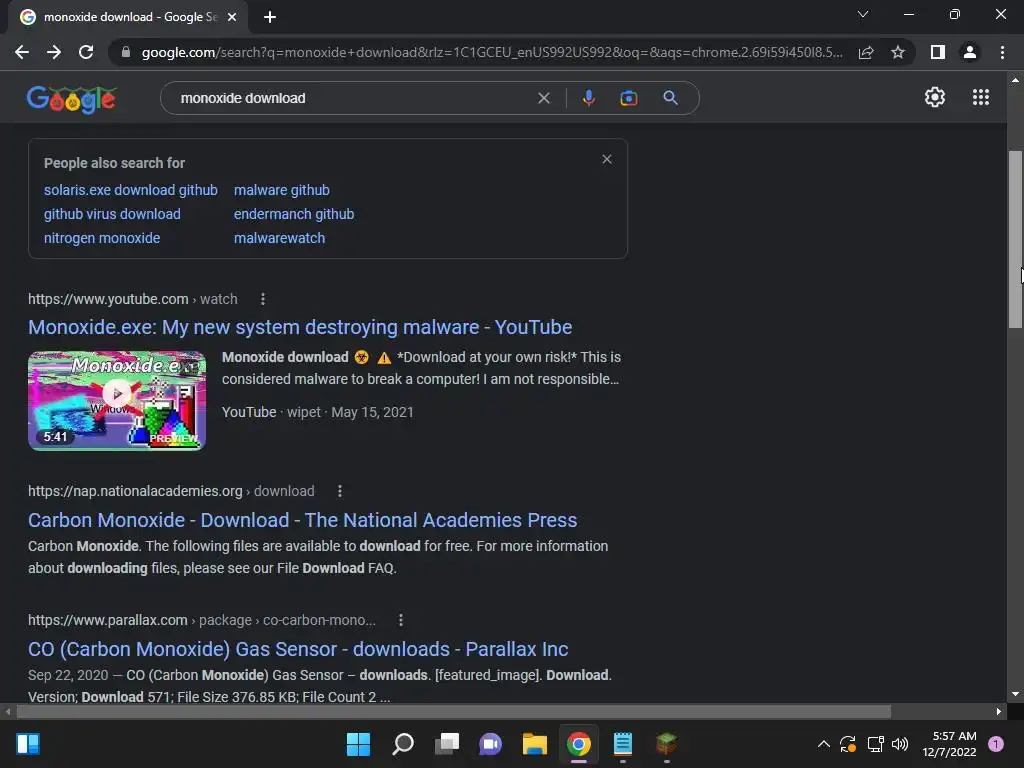Image resolution: width=1024 pixels, height=768 pixels.
Task: Open the Chat app on taskbar
Action: pyautogui.click(x=490, y=744)
